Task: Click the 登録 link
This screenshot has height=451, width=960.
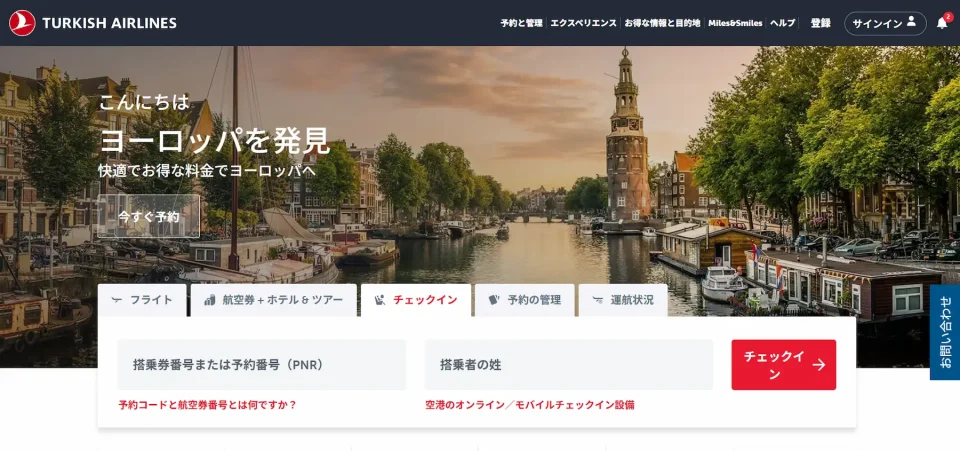Action: point(820,23)
